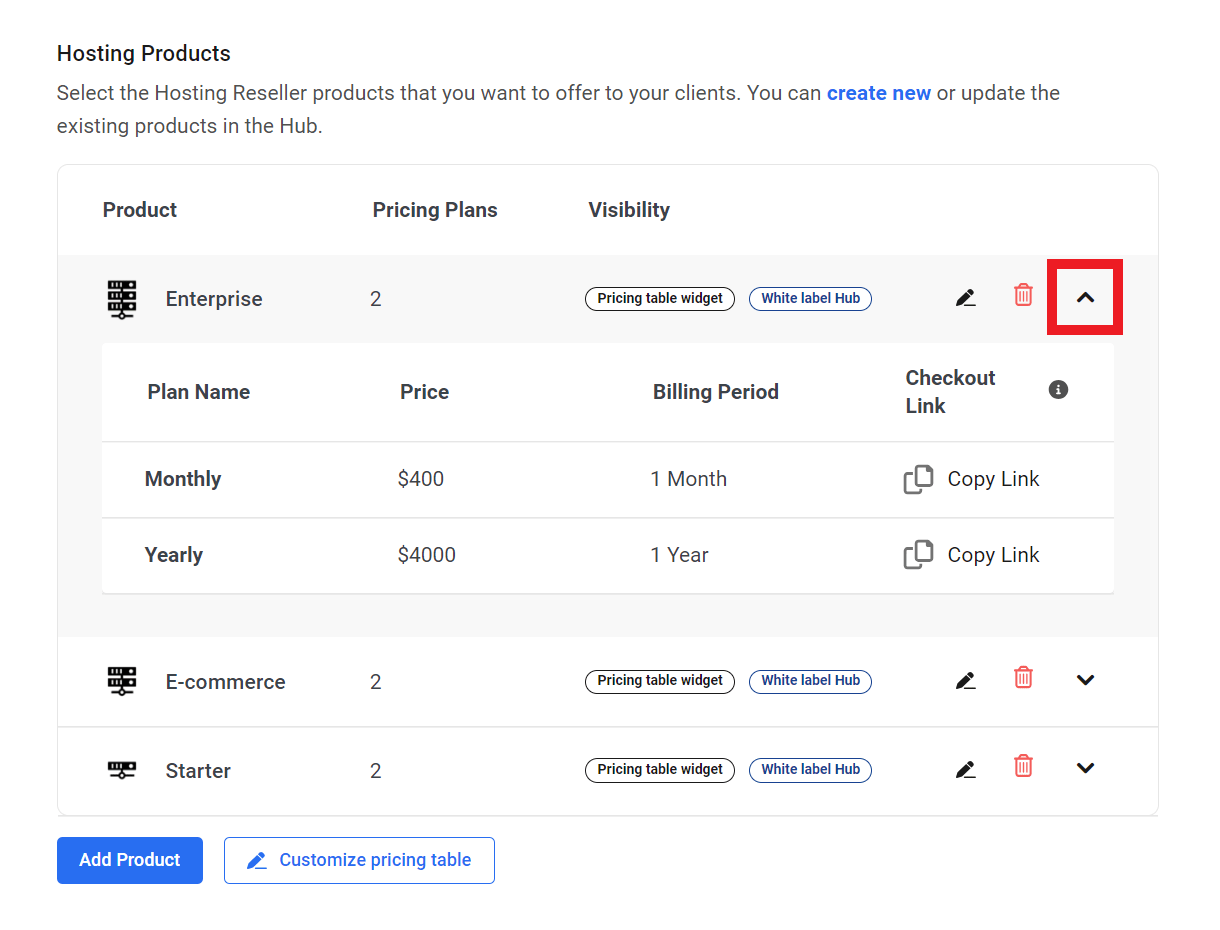Image resolution: width=1220 pixels, height=930 pixels.
Task: Select the E-commerce product name
Action: tap(226, 682)
